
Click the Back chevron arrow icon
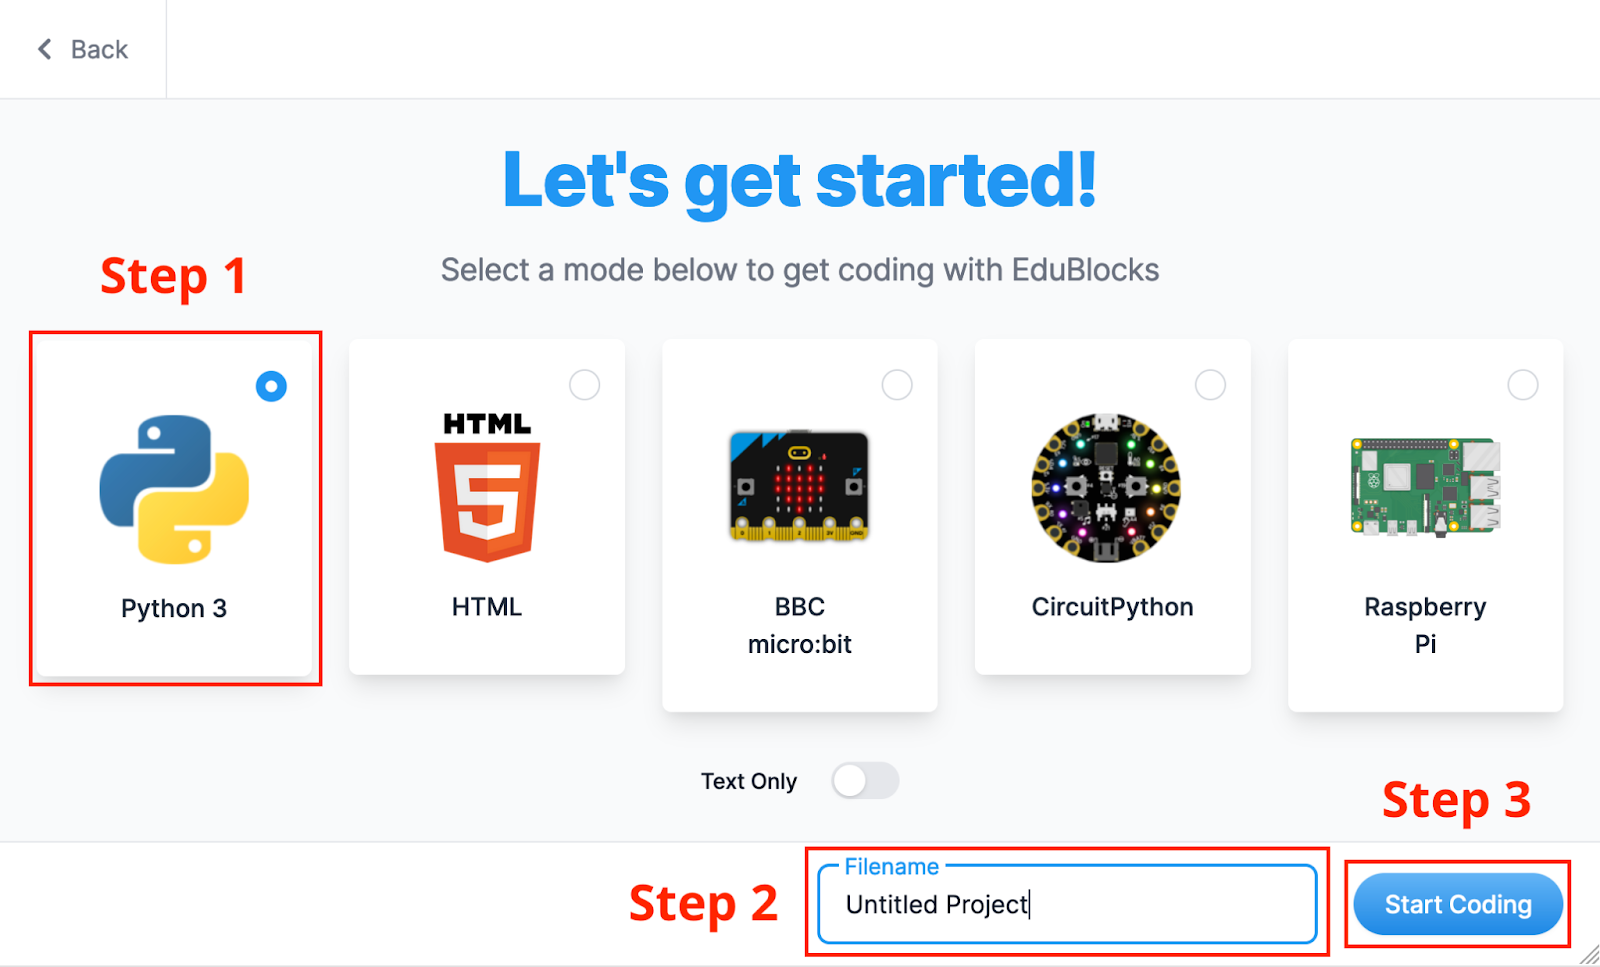[45, 49]
